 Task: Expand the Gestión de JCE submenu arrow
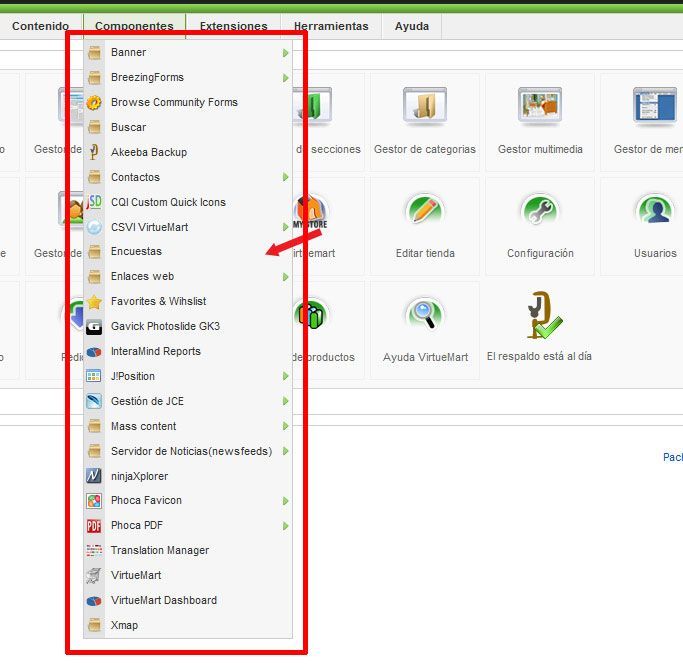point(285,401)
